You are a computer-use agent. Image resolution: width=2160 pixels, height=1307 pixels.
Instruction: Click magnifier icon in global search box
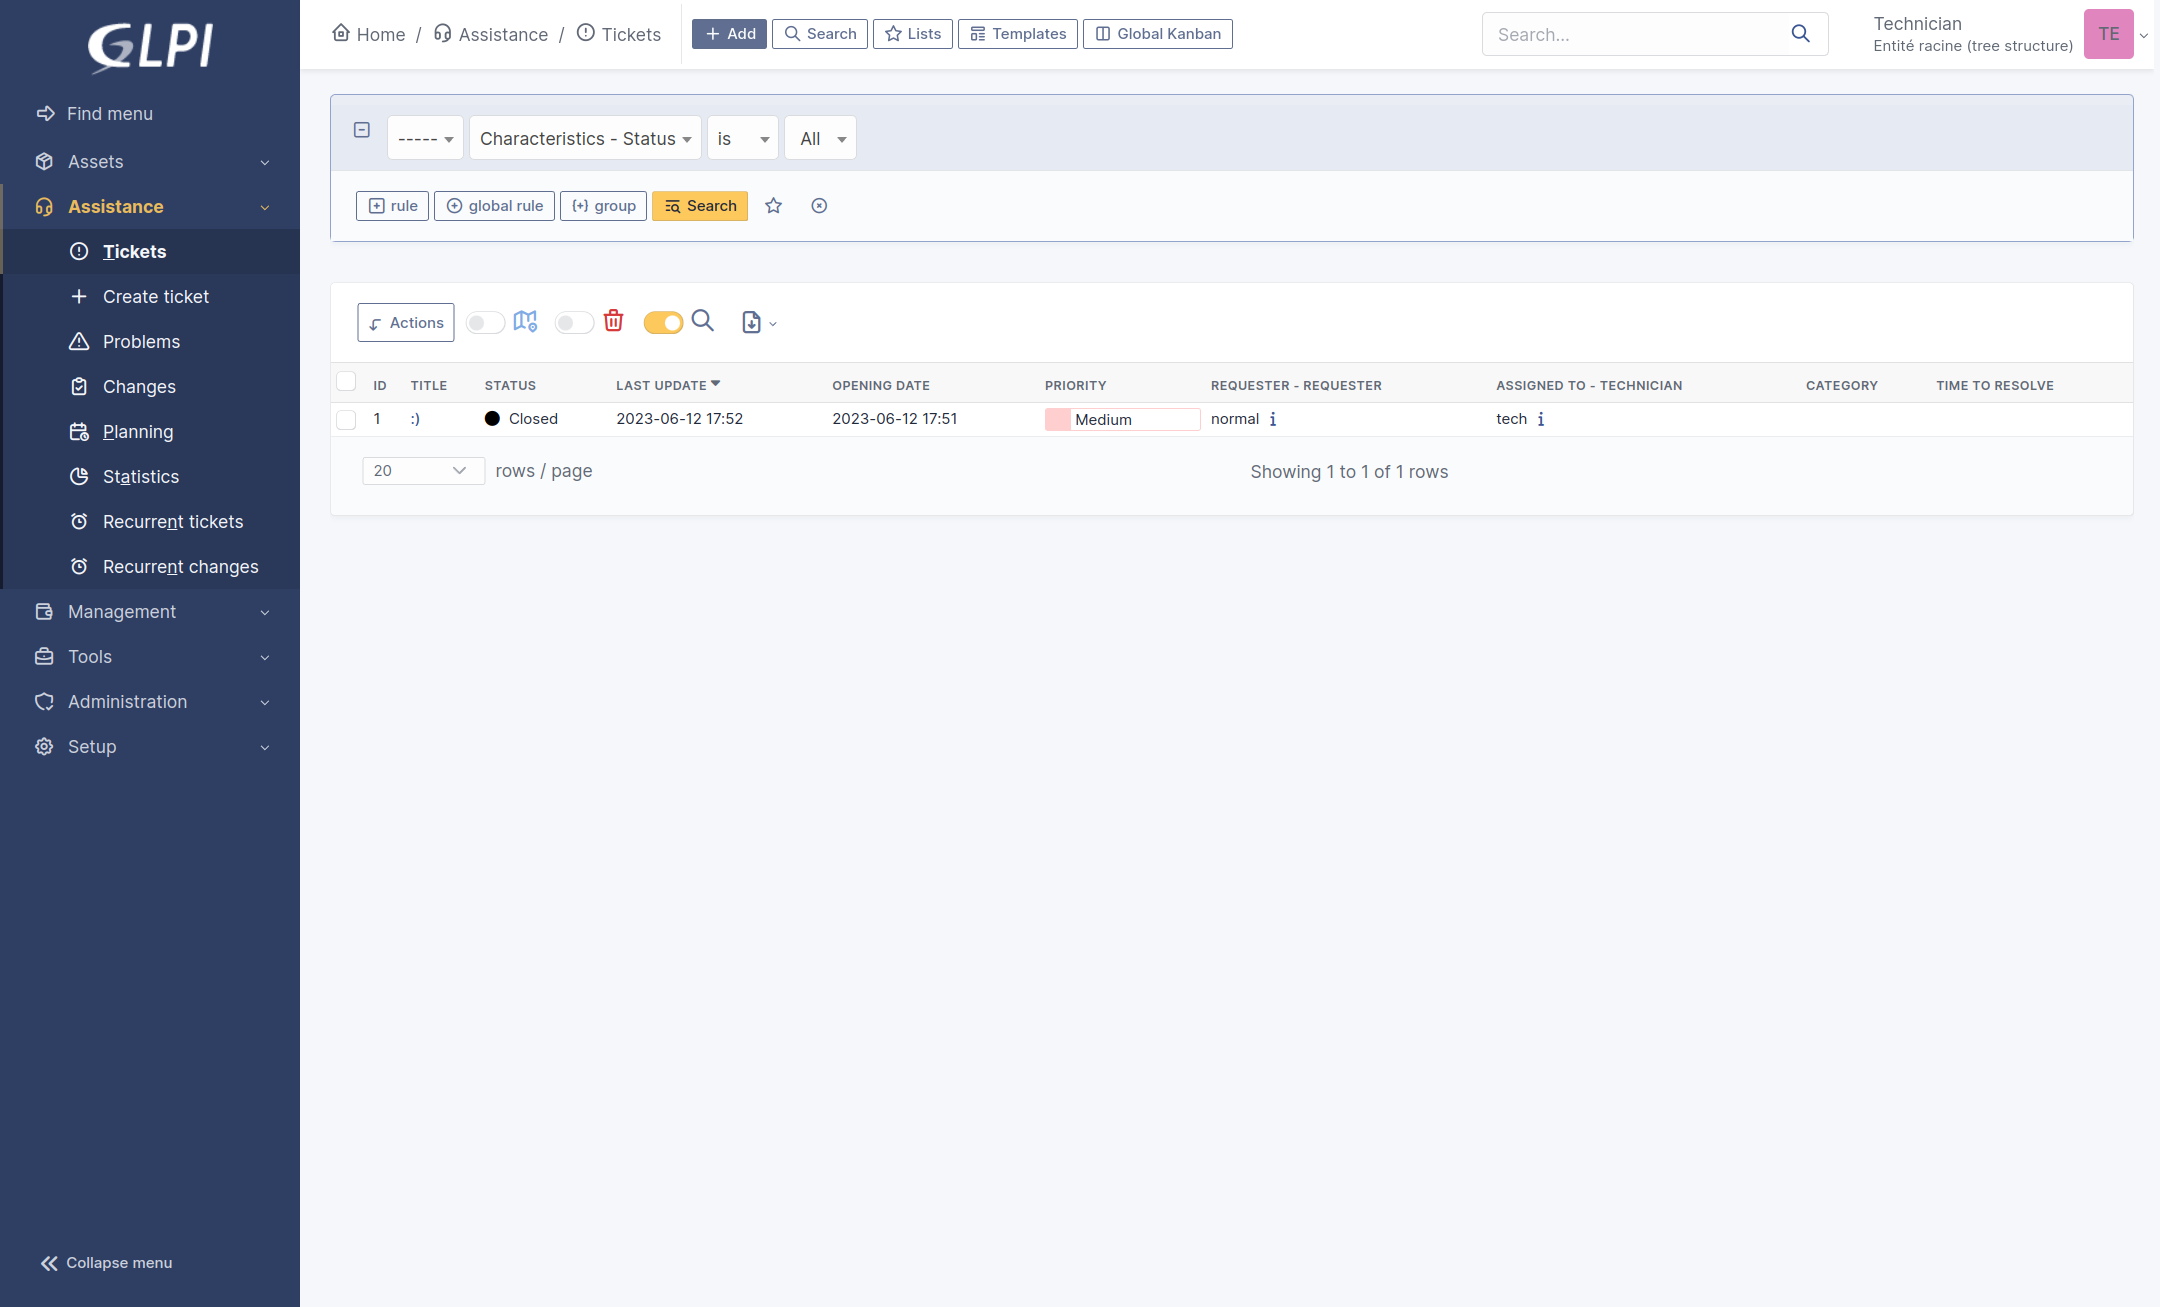pyautogui.click(x=1800, y=34)
